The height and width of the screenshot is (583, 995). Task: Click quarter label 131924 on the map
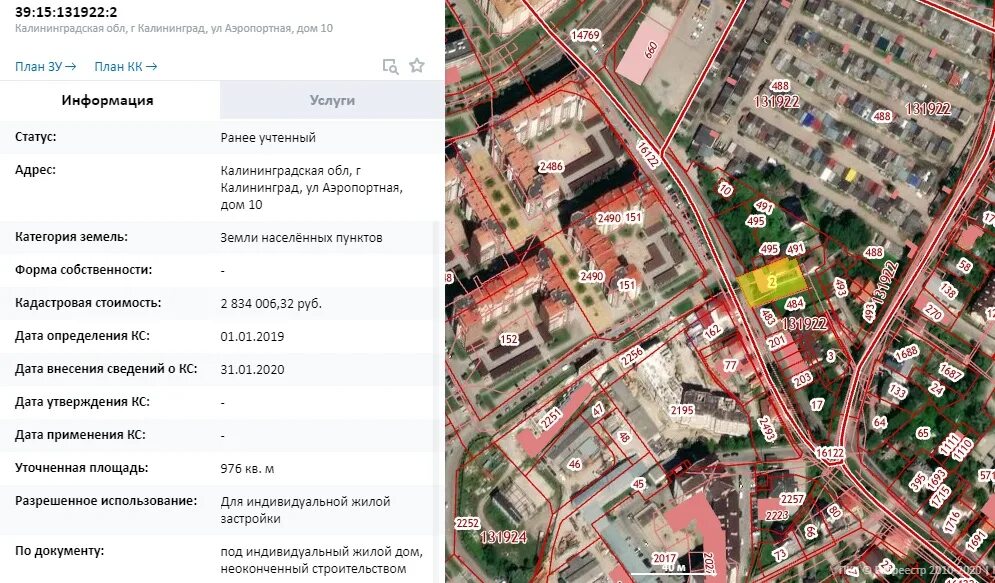[503, 537]
